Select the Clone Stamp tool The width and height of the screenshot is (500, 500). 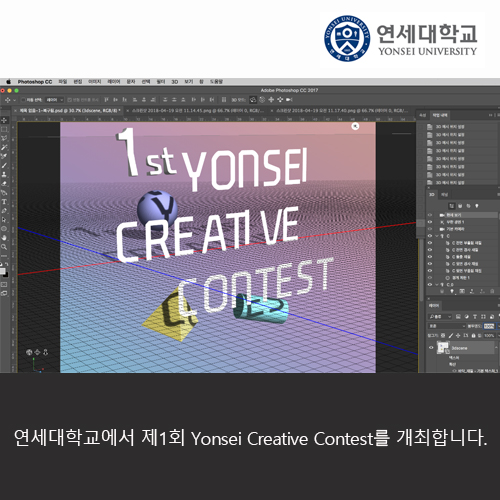pos(4,174)
